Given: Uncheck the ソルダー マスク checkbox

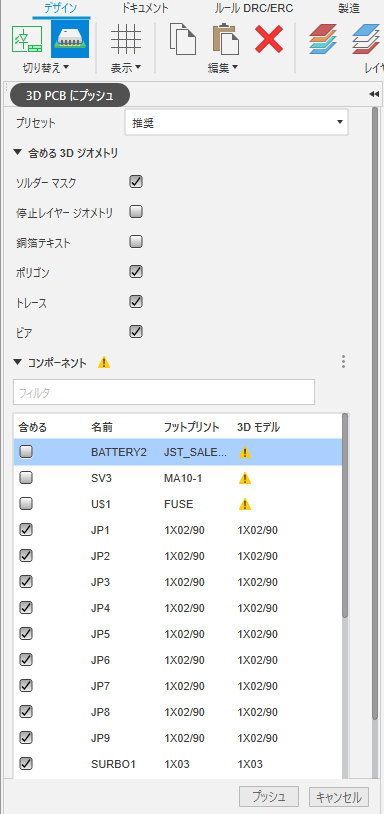Looking at the screenshot, I should pyautogui.click(x=136, y=182).
